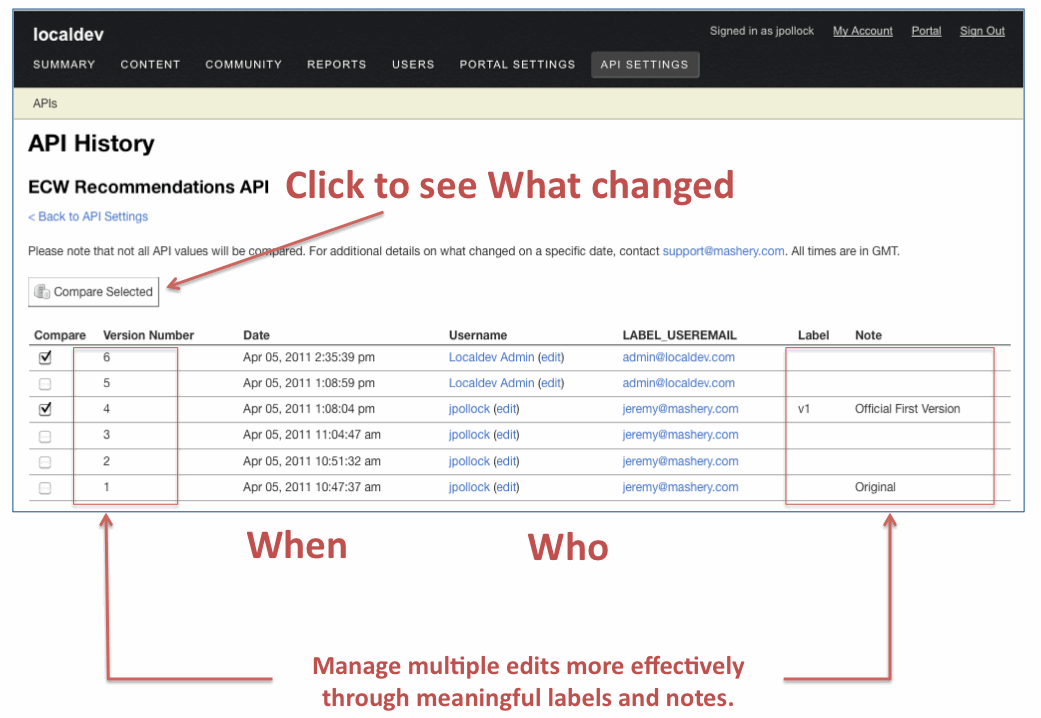Check the compare checkbox for version 5

point(45,384)
